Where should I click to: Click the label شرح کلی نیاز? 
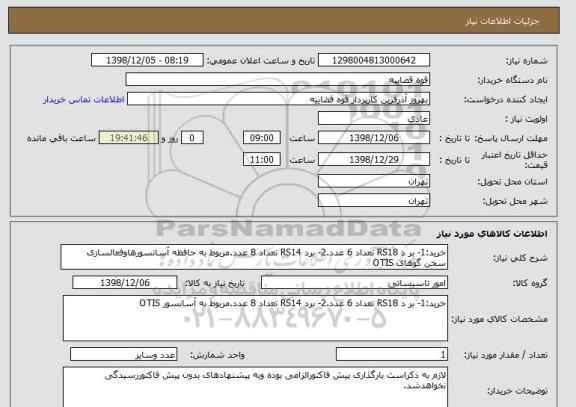(520, 258)
